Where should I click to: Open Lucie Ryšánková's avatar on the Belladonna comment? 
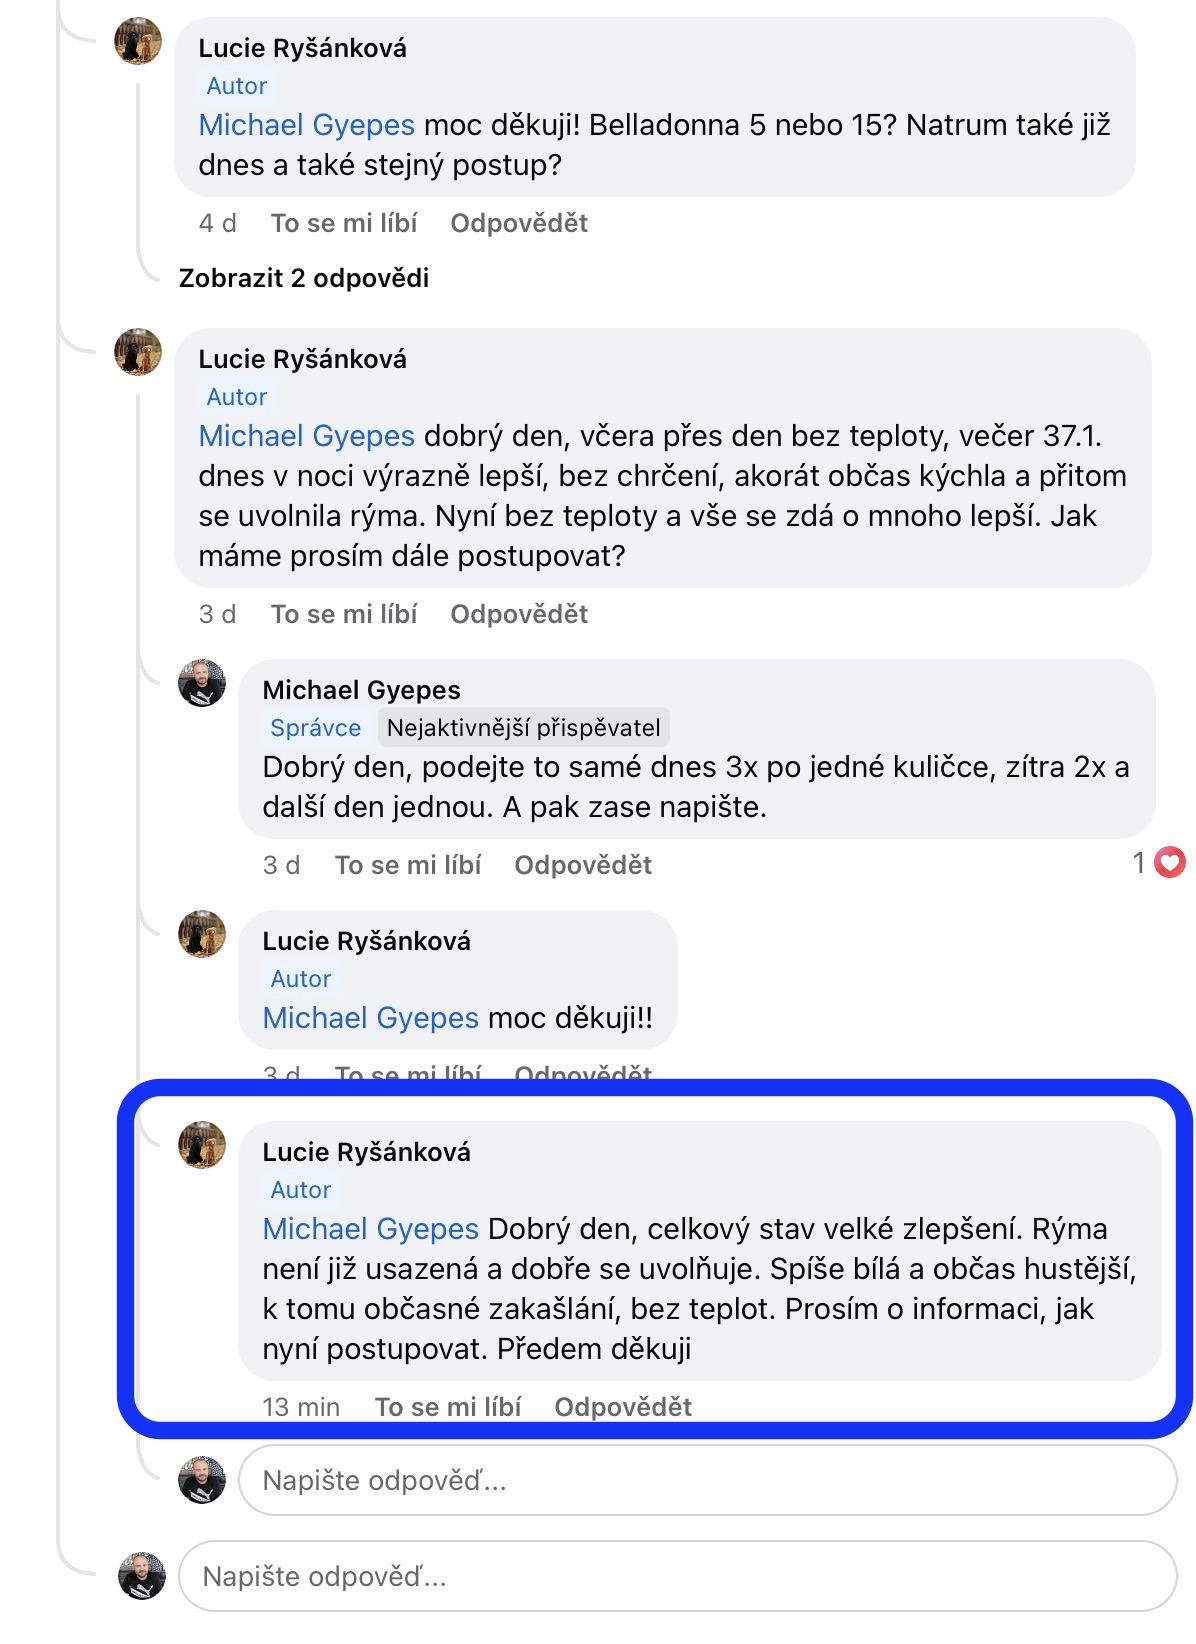point(138,42)
